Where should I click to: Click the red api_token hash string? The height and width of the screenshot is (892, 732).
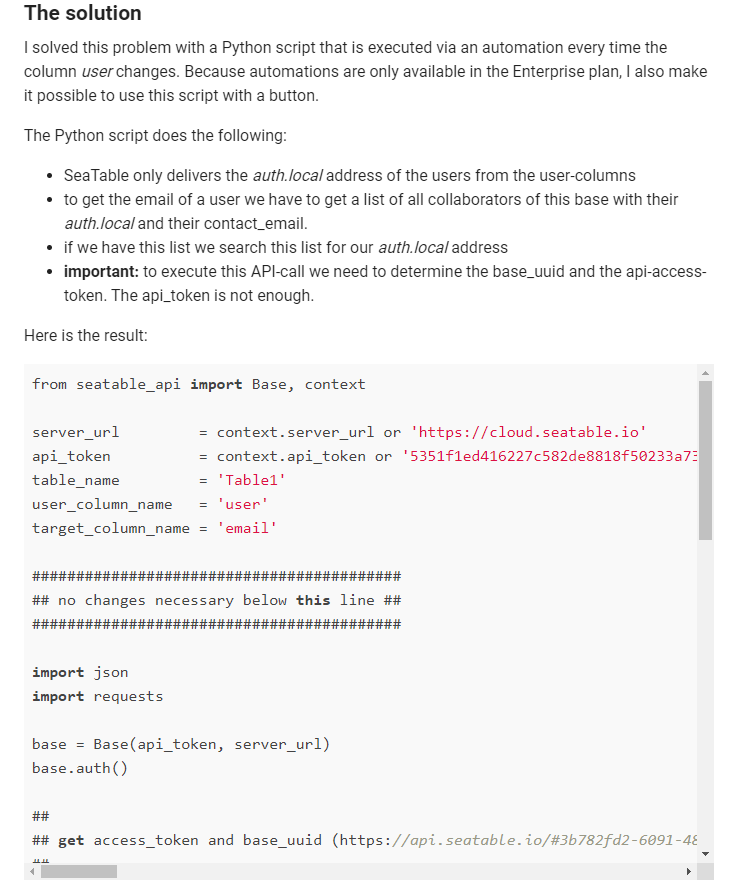tap(549, 456)
